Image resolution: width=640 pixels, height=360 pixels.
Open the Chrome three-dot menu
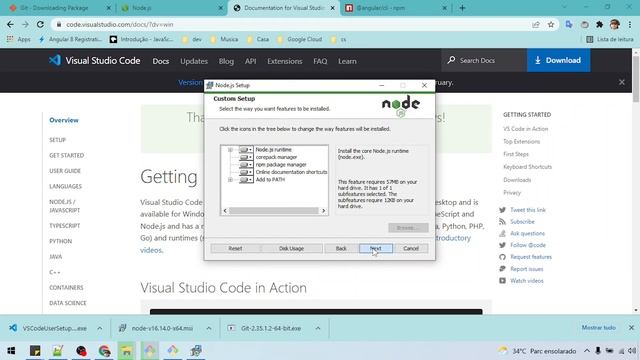[630, 24]
